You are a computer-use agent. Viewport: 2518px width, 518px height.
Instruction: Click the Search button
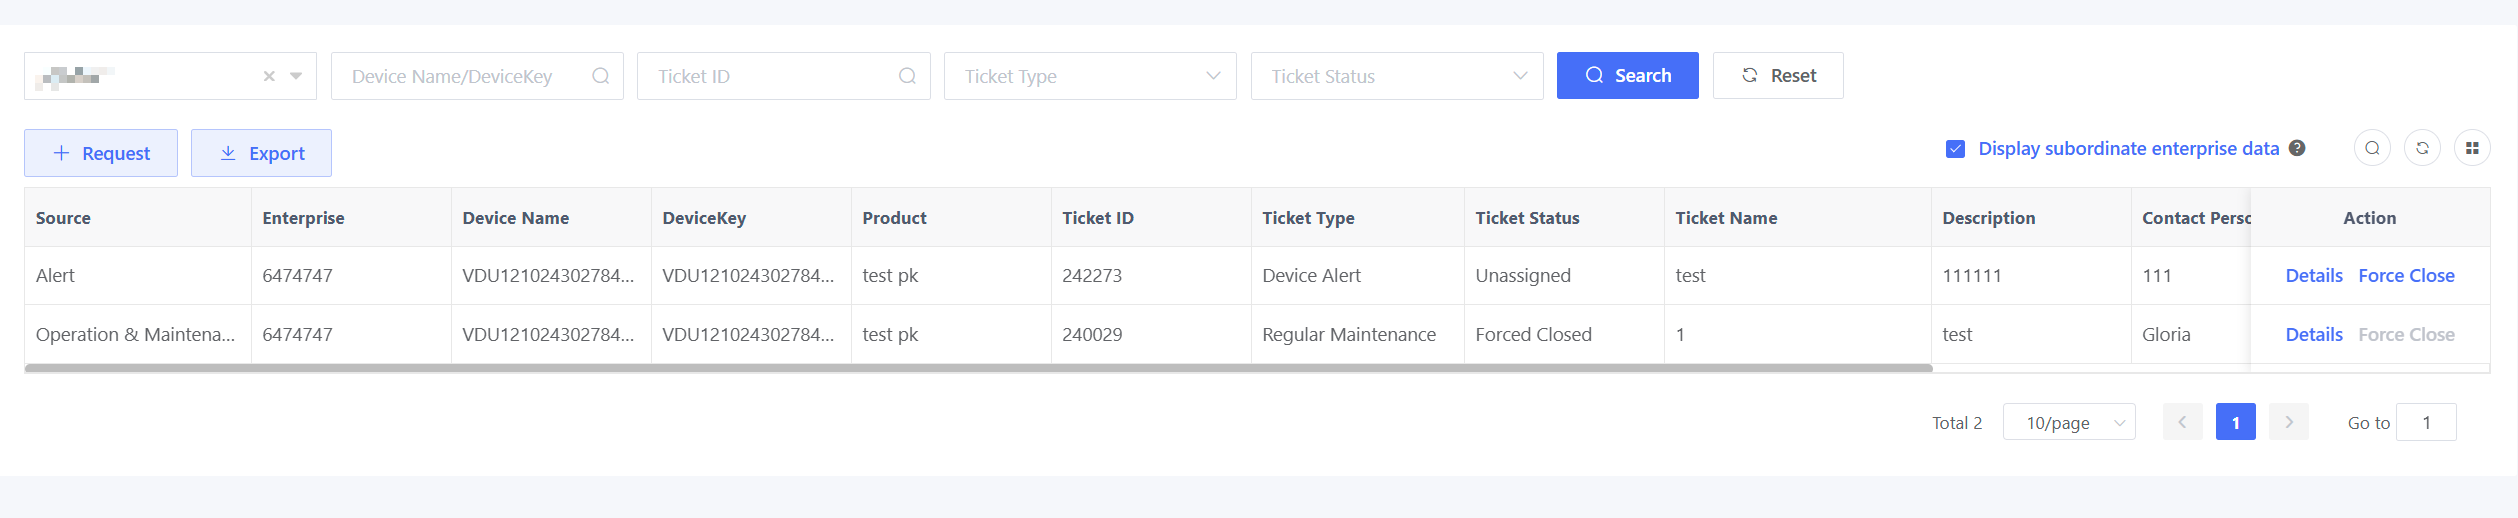click(x=1627, y=76)
